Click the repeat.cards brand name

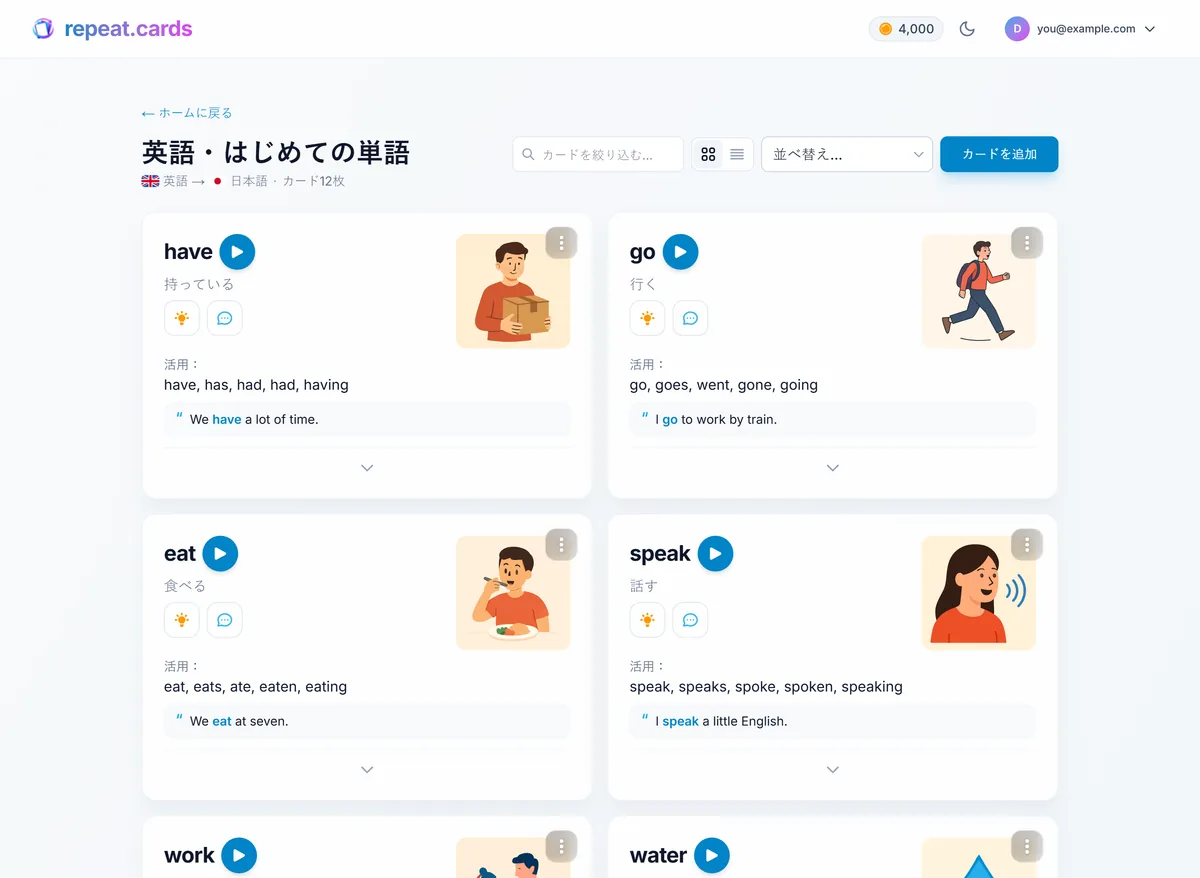click(x=128, y=29)
